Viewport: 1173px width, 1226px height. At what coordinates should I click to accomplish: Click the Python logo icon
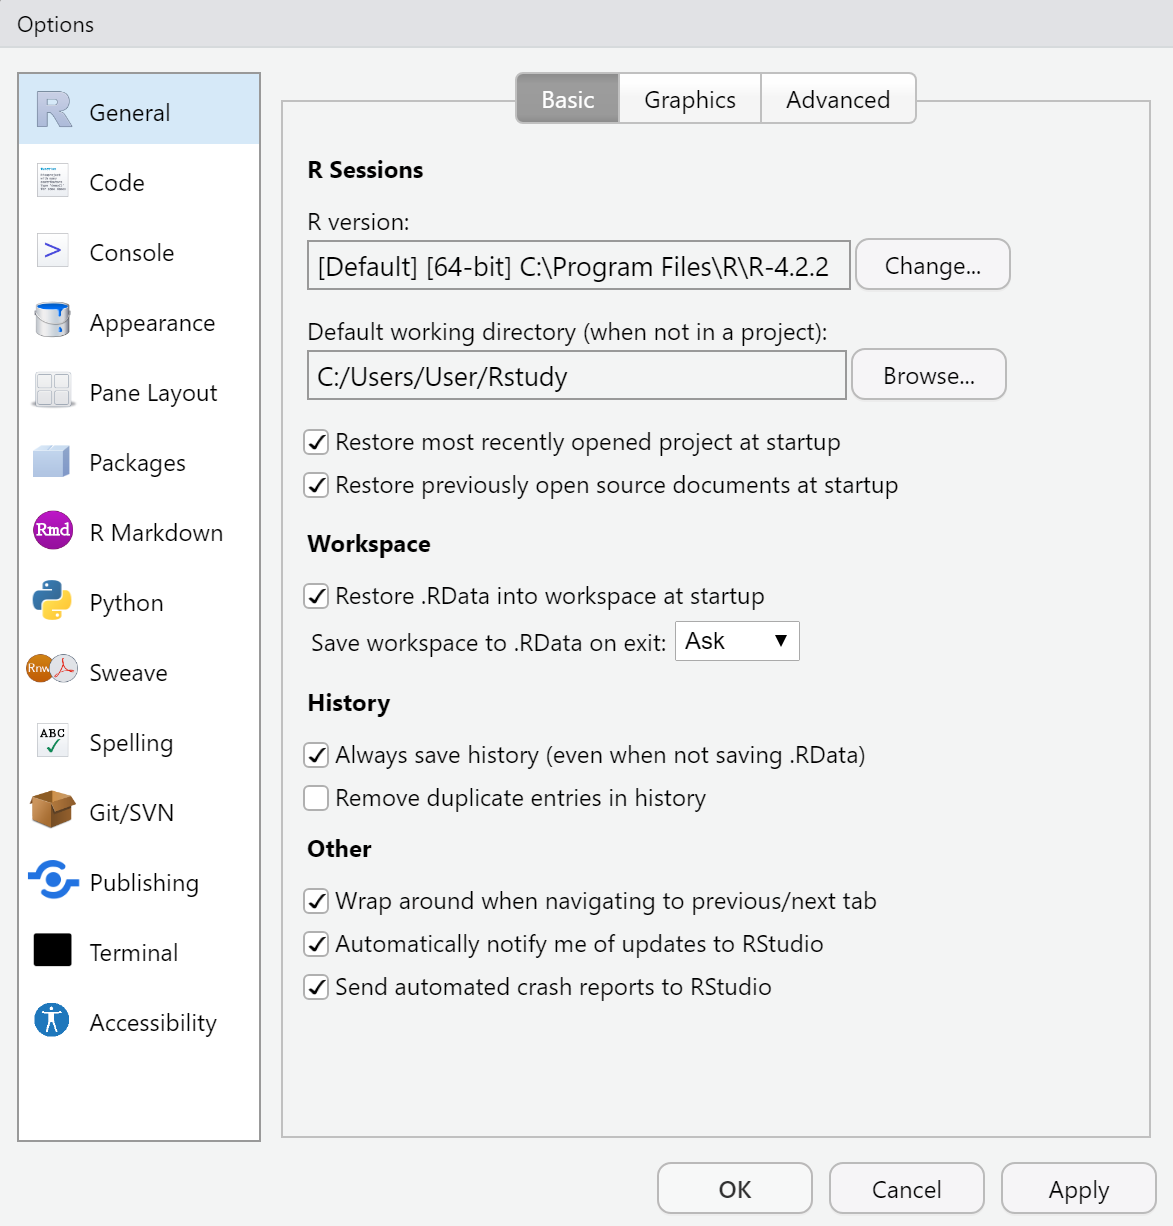coord(52,600)
